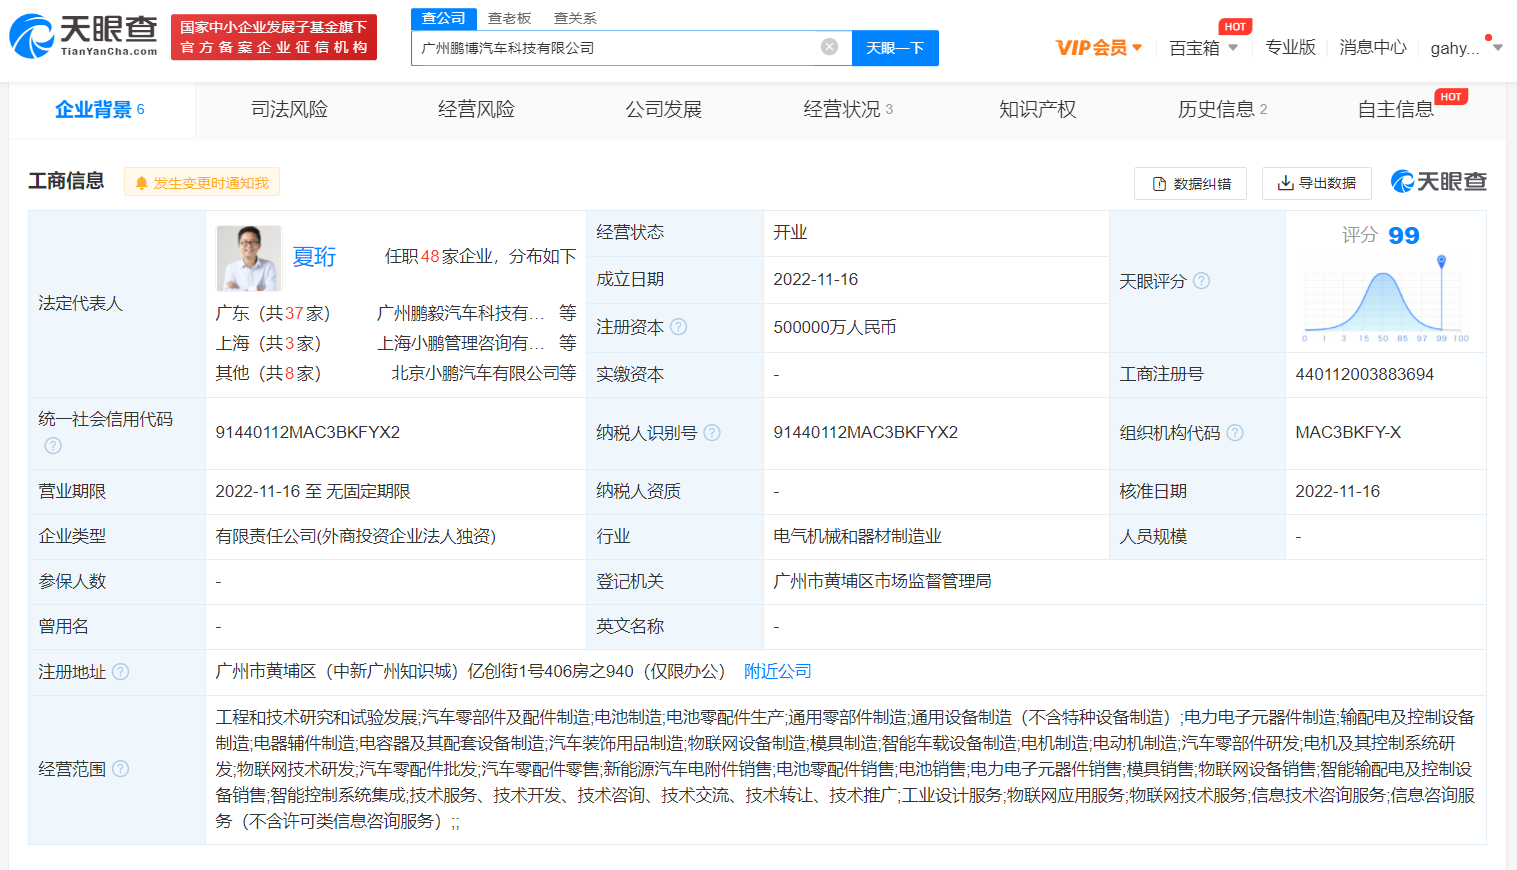Click the industry value 电气机械和器材制造业
The width and height of the screenshot is (1517, 870).
click(x=858, y=537)
